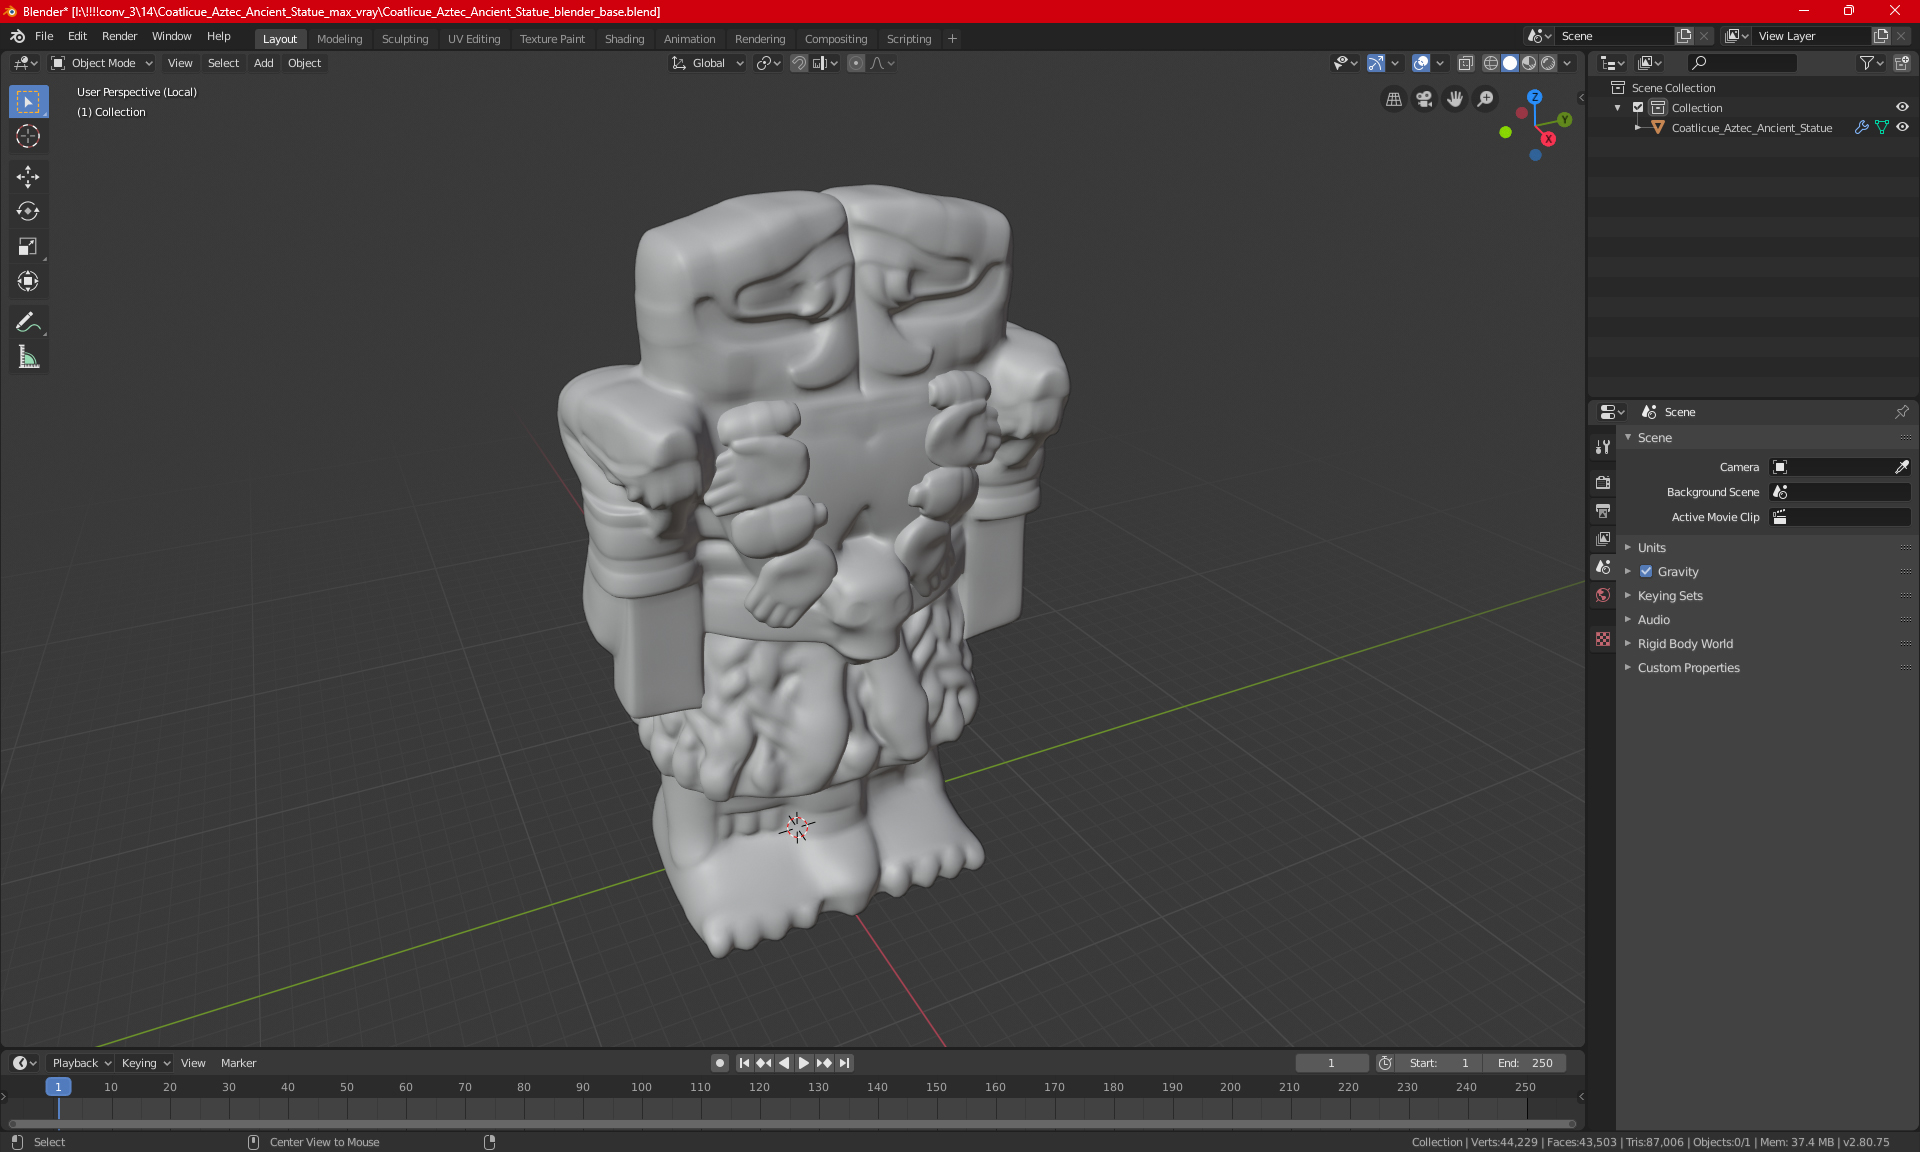Open the View Layer properties tab

click(1603, 538)
